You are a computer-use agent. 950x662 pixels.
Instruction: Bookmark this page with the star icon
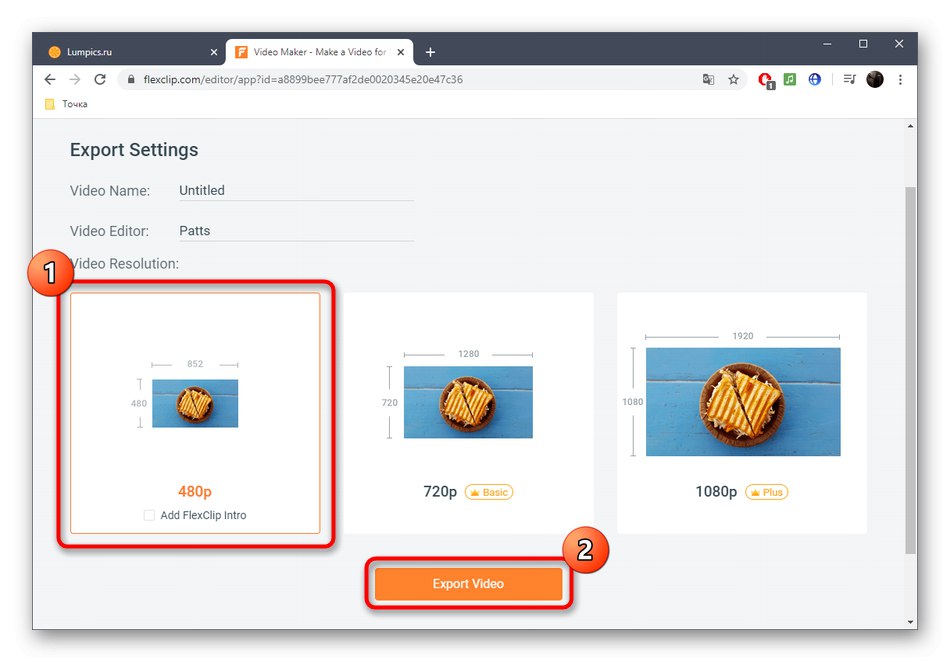734,79
